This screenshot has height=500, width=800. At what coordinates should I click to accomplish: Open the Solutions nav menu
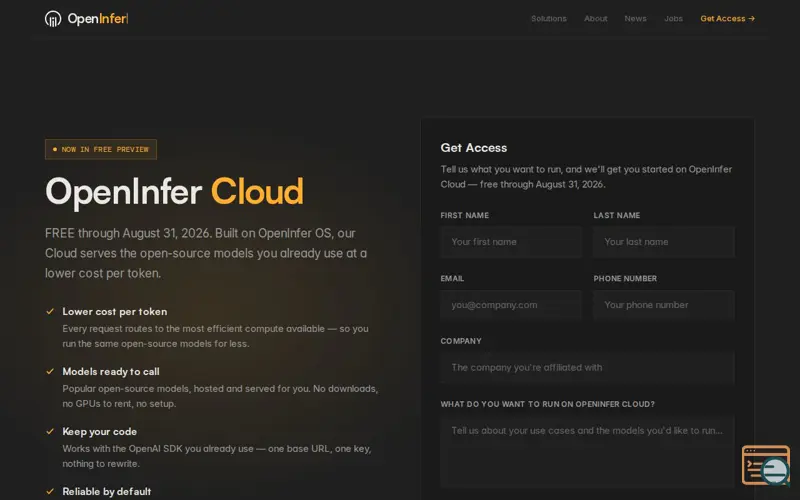click(x=548, y=18)
